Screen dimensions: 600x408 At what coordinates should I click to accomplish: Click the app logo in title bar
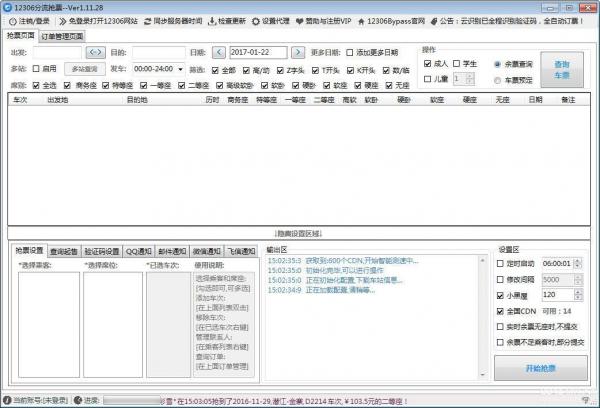pos(7,7)
